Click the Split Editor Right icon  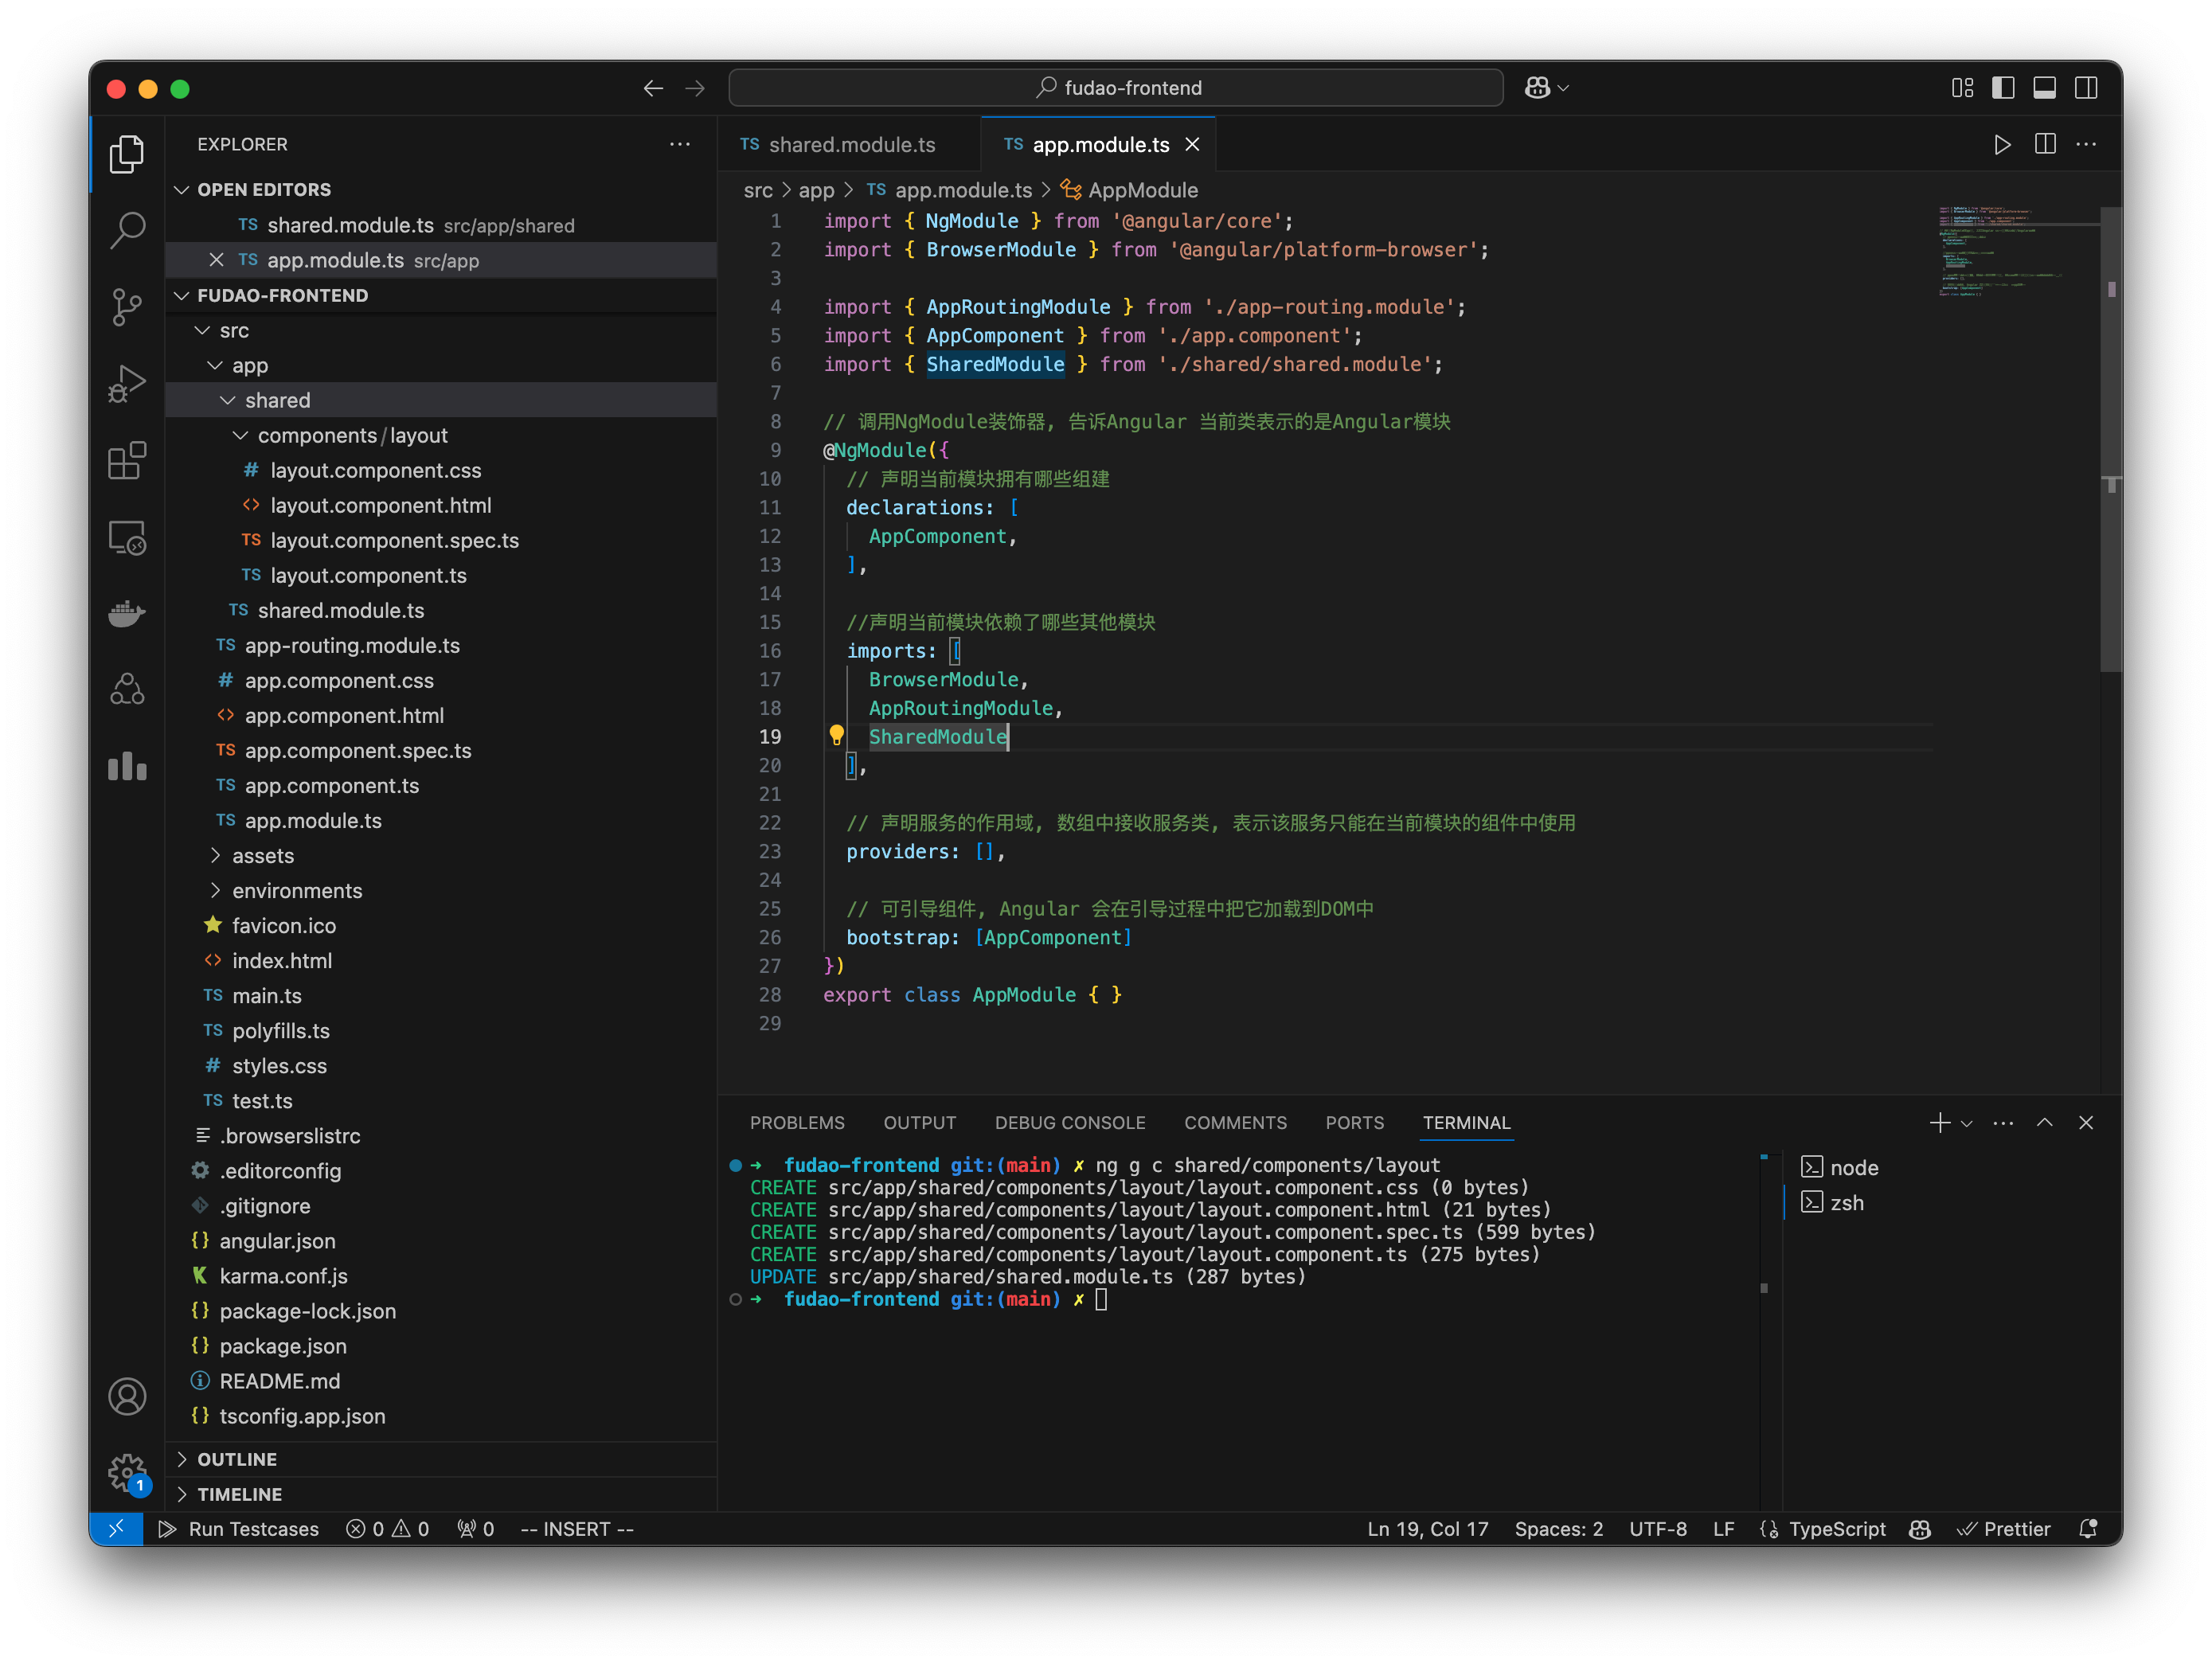(x=2045, y=145)
